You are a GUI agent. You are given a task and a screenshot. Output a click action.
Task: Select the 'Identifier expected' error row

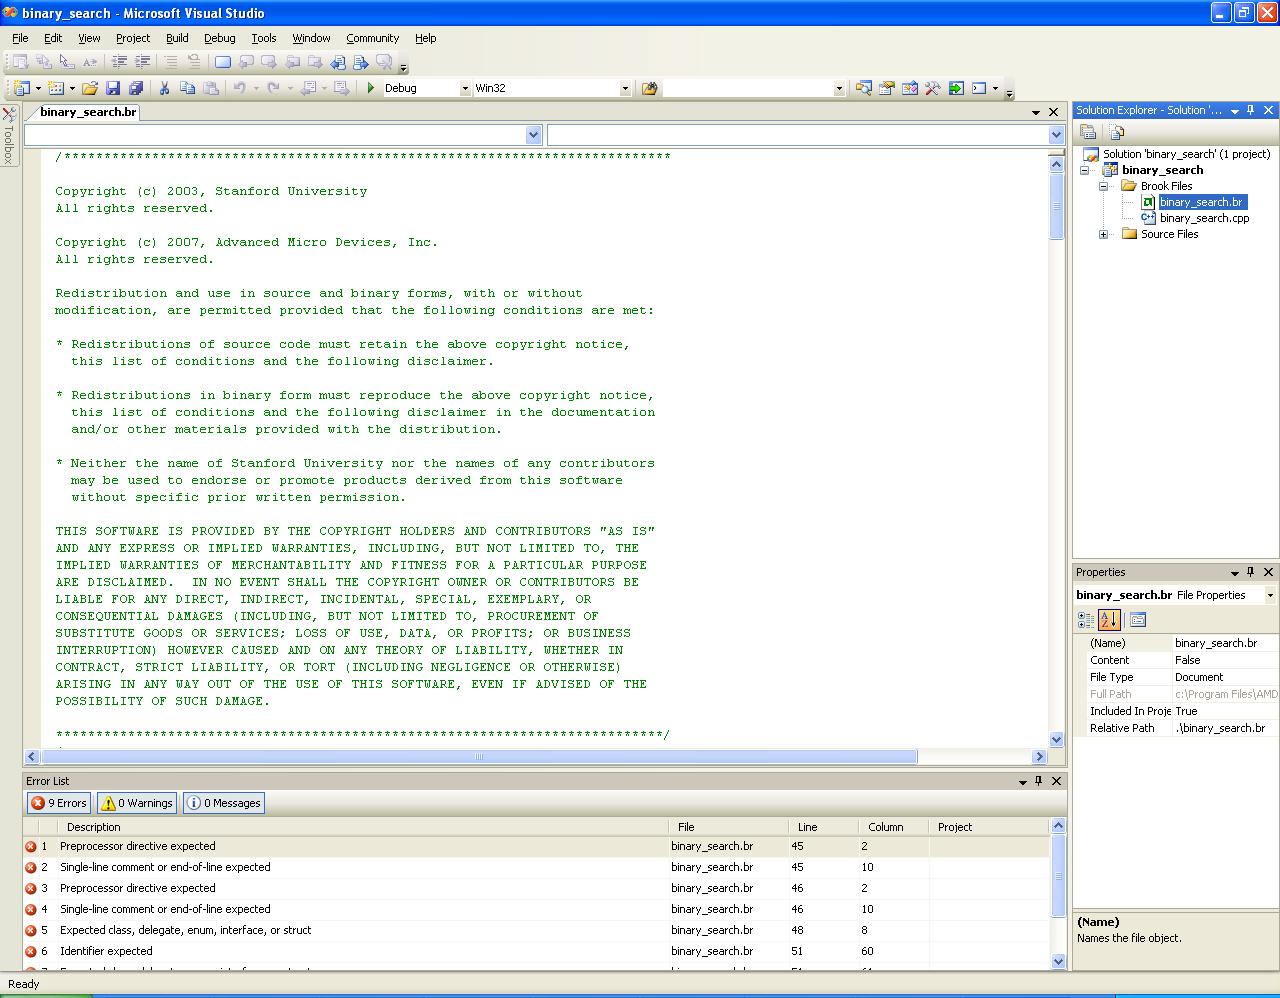pyautogui.click(x=536, y=951)
